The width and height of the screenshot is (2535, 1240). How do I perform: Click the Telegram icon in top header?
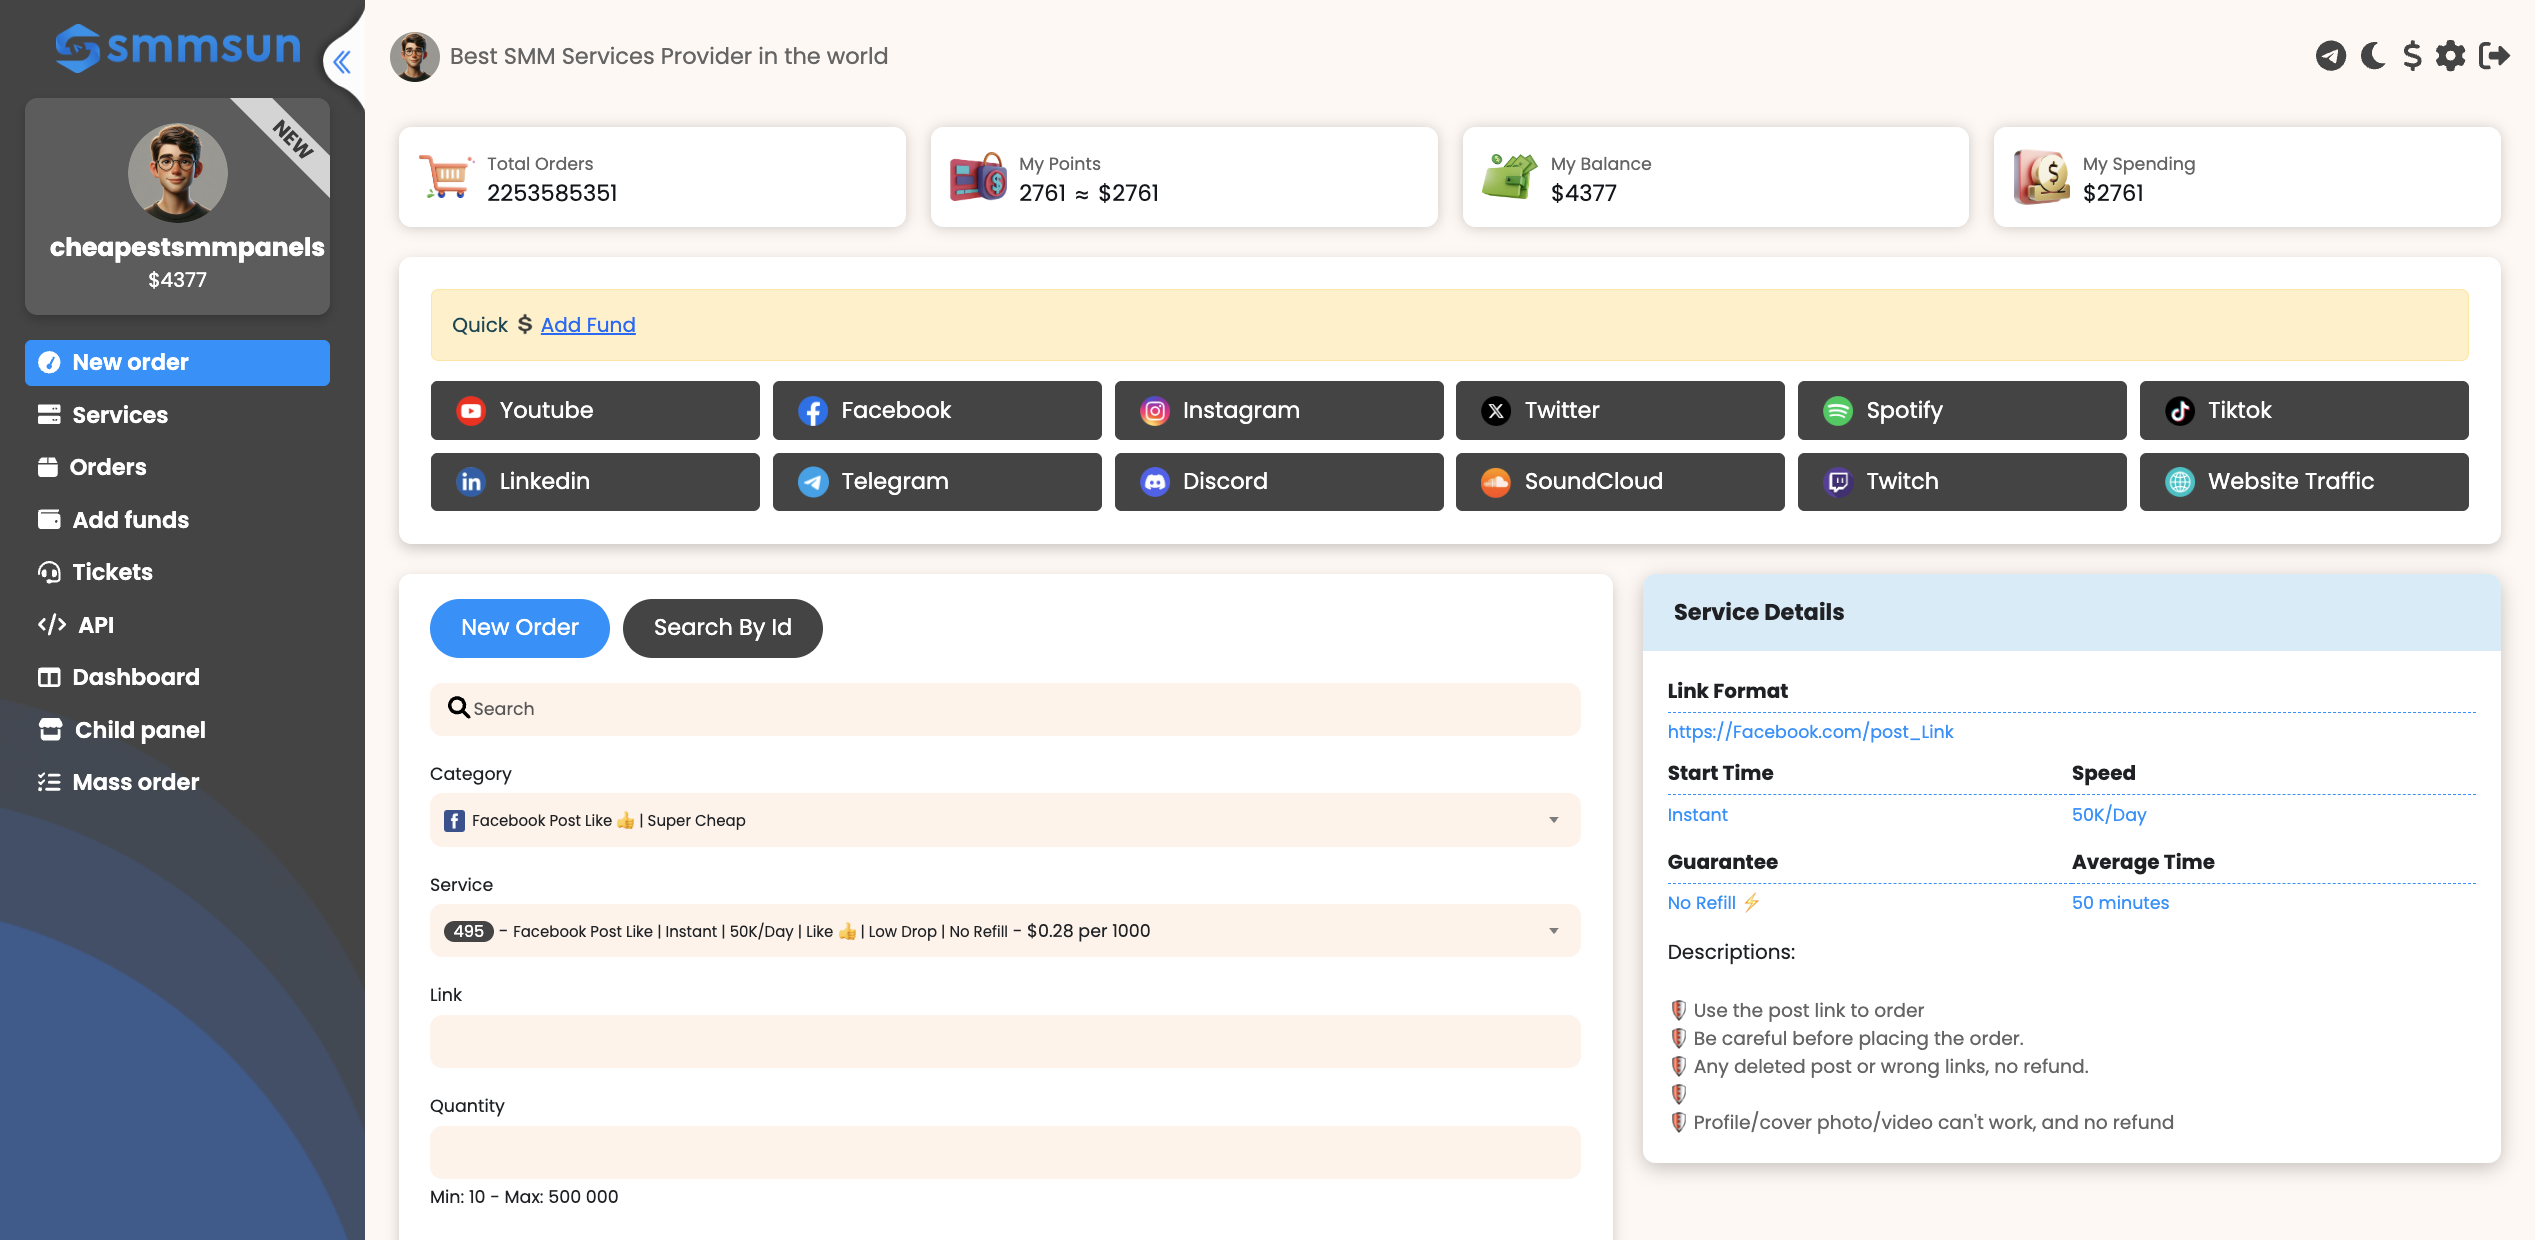2330,56
